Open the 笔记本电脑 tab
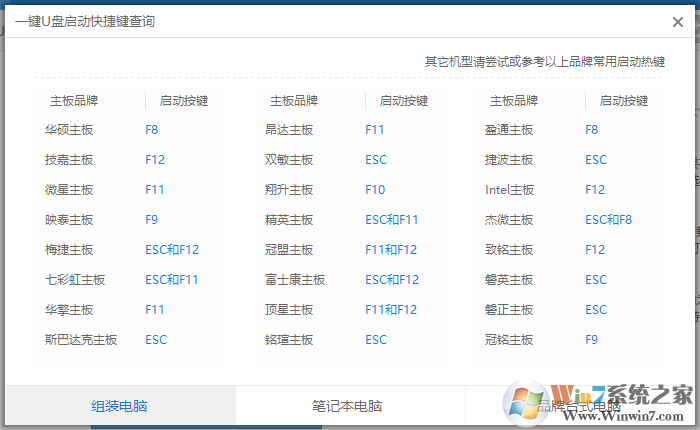This screenshot has height=430, width=700. 346,406
